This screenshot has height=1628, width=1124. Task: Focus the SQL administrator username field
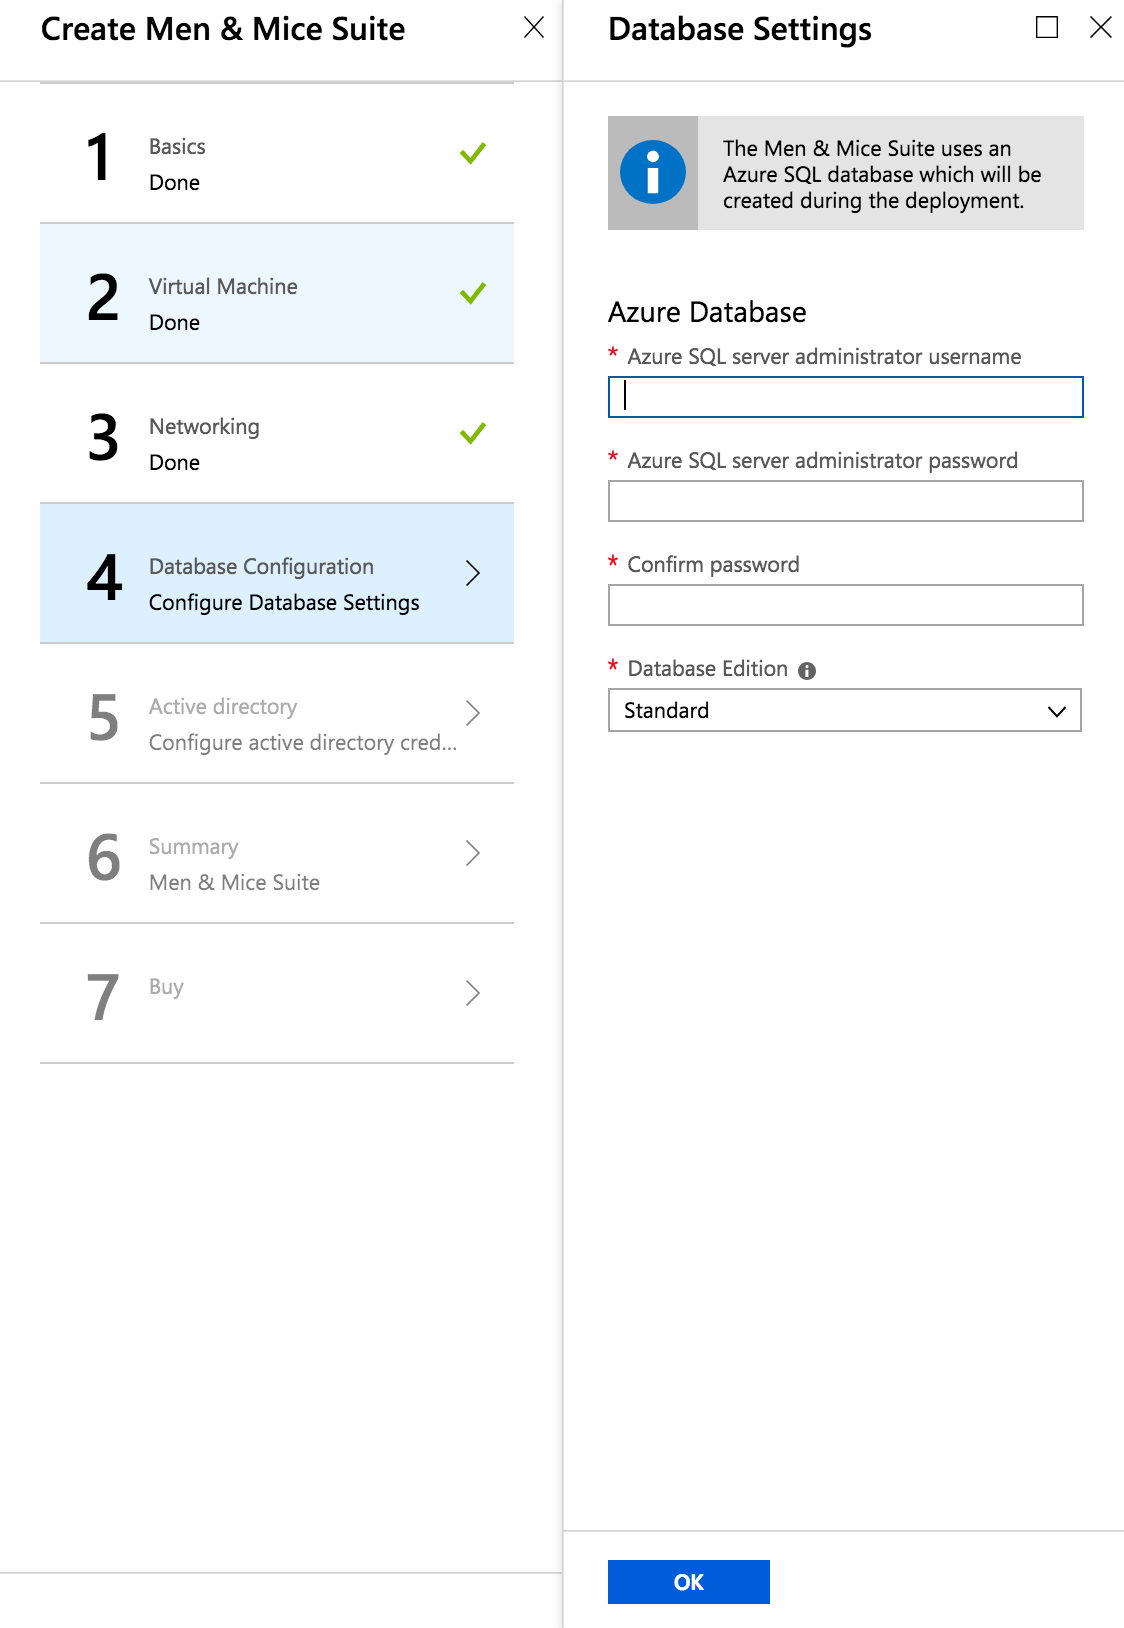[845, 397]
